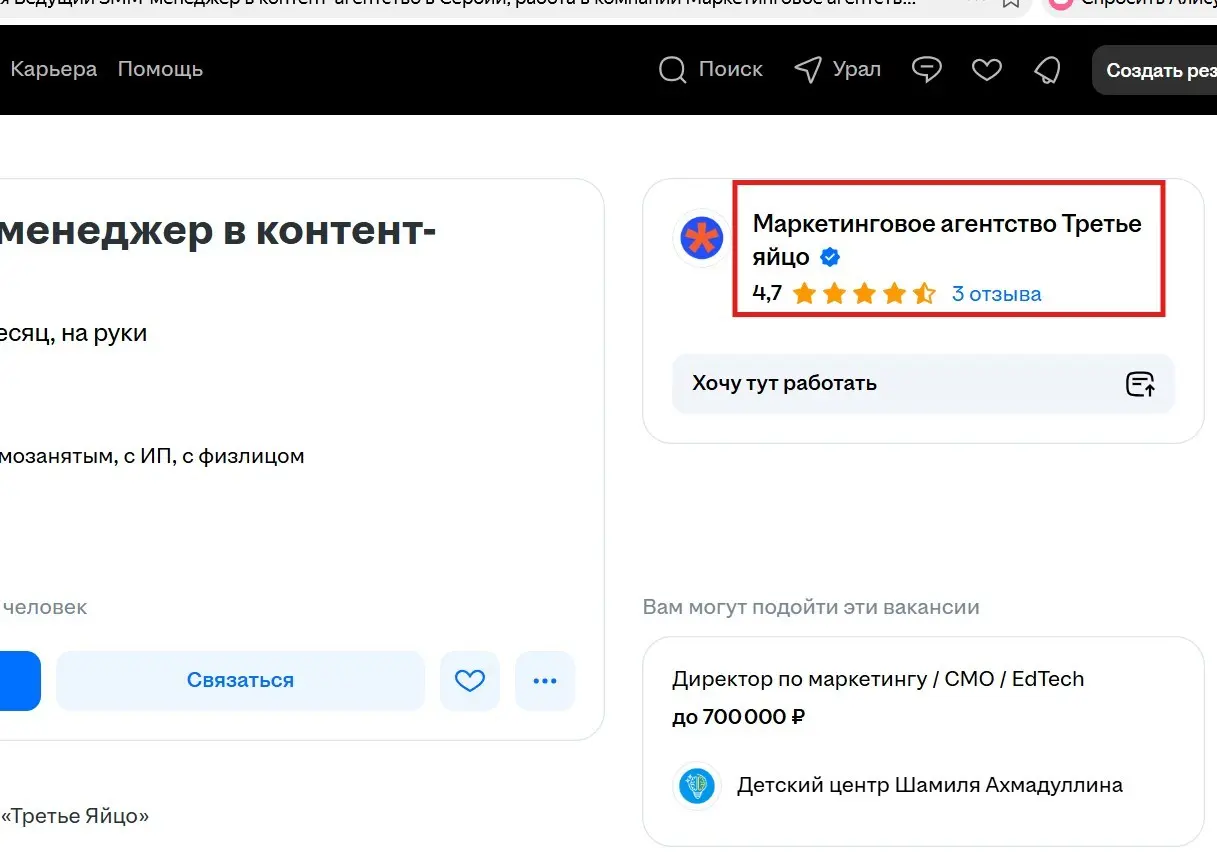This screenshot has width=1217, height=852.
Task: Open company Маркетинговое агентство Третье яйцо
Action: coord(947,239)
